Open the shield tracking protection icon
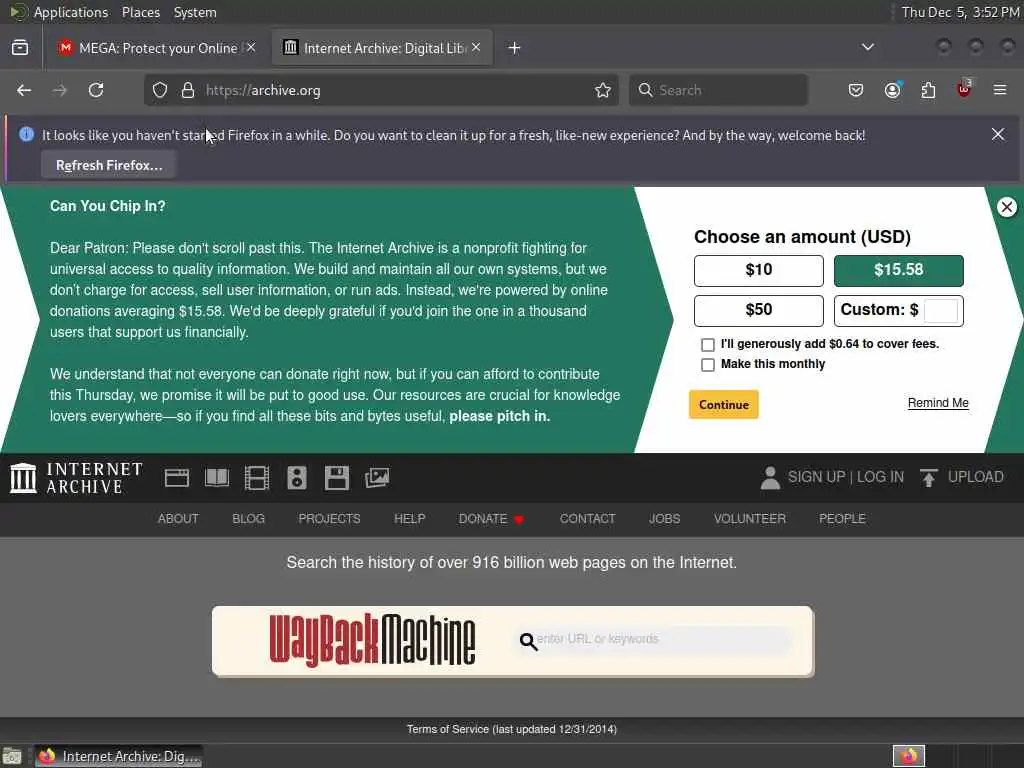This screenshot has height=768, width=1024. click(160, 90)
